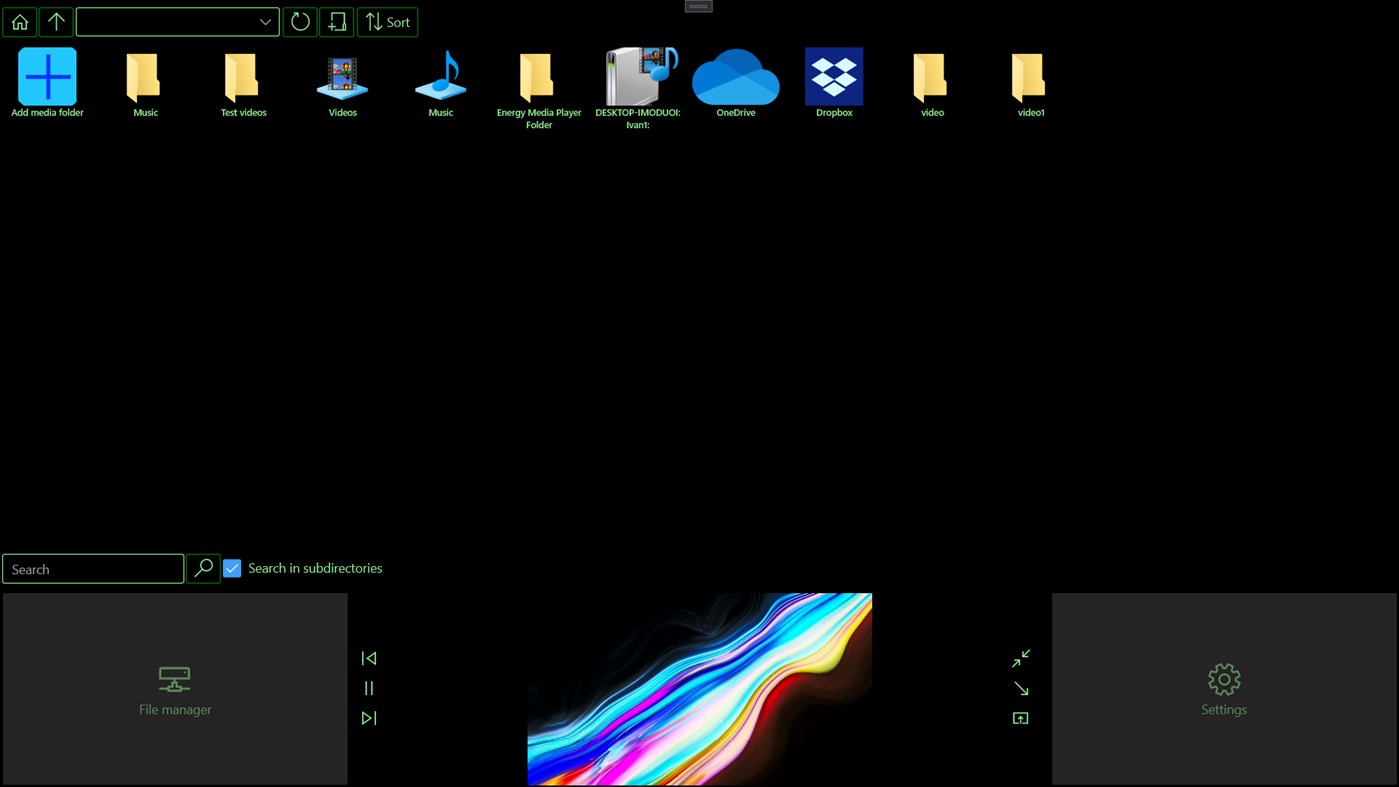This screenshot has height=787, width=1399.
Task: Open the File manager panel
Action: click(x=174, y=688)
